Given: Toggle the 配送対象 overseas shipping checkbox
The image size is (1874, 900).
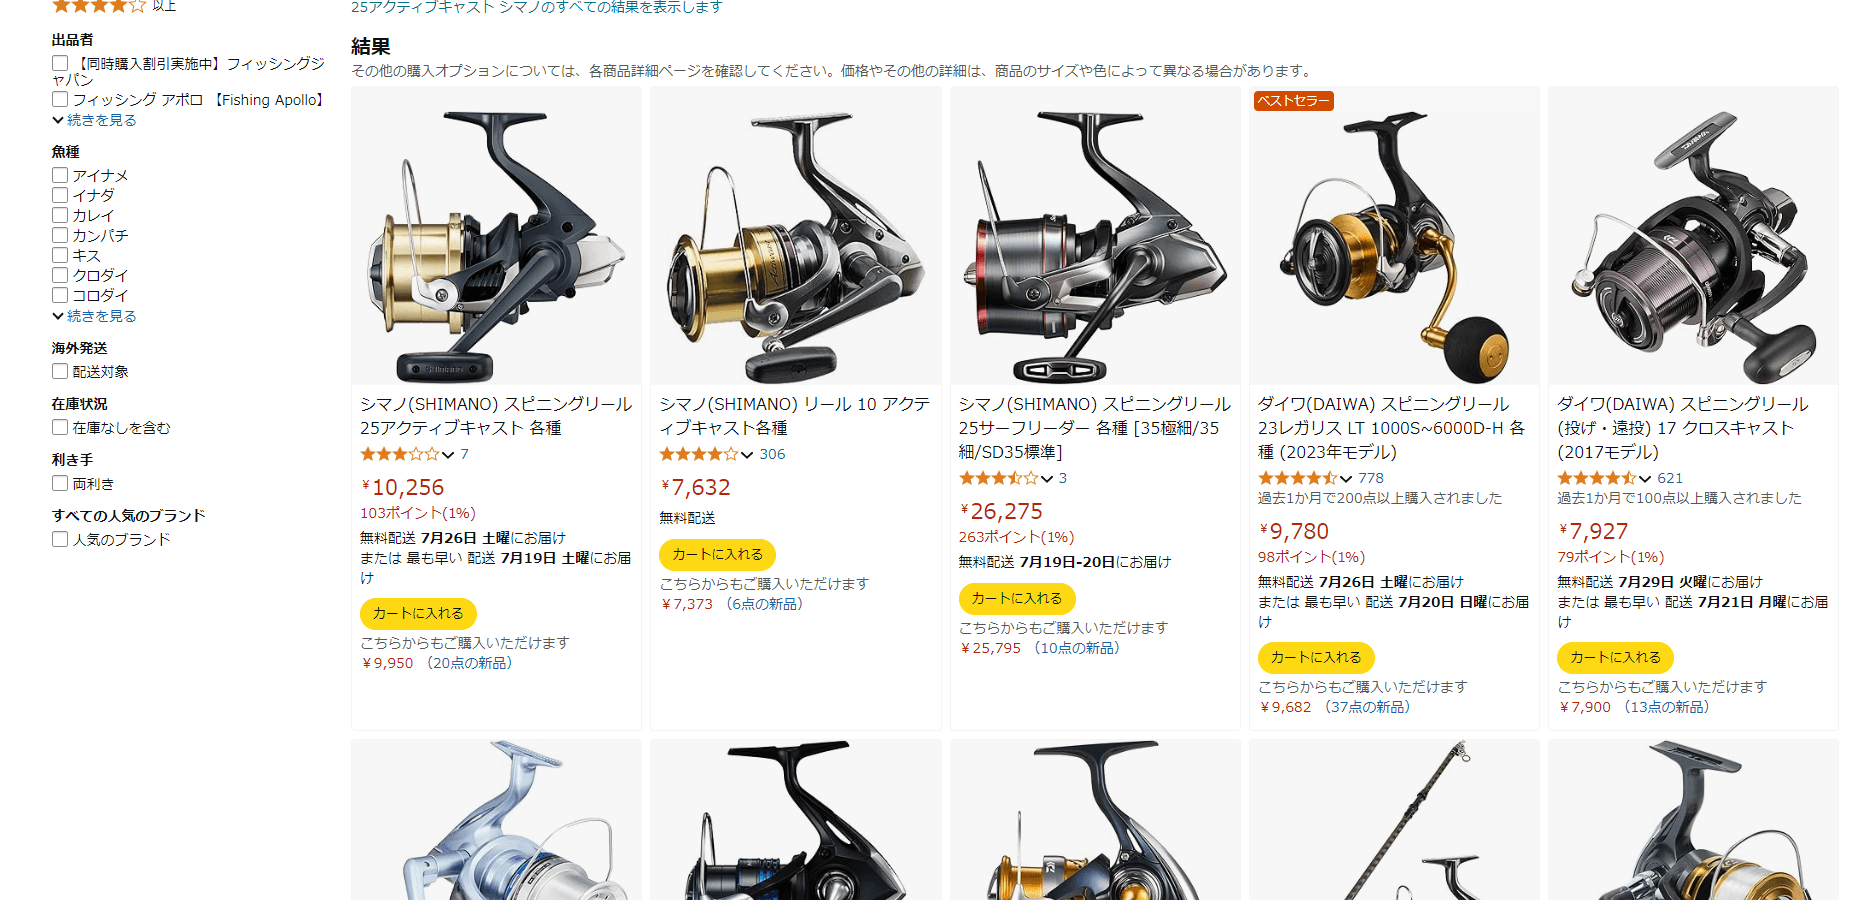Looking at the screenshot, I should tap(60, 371).
